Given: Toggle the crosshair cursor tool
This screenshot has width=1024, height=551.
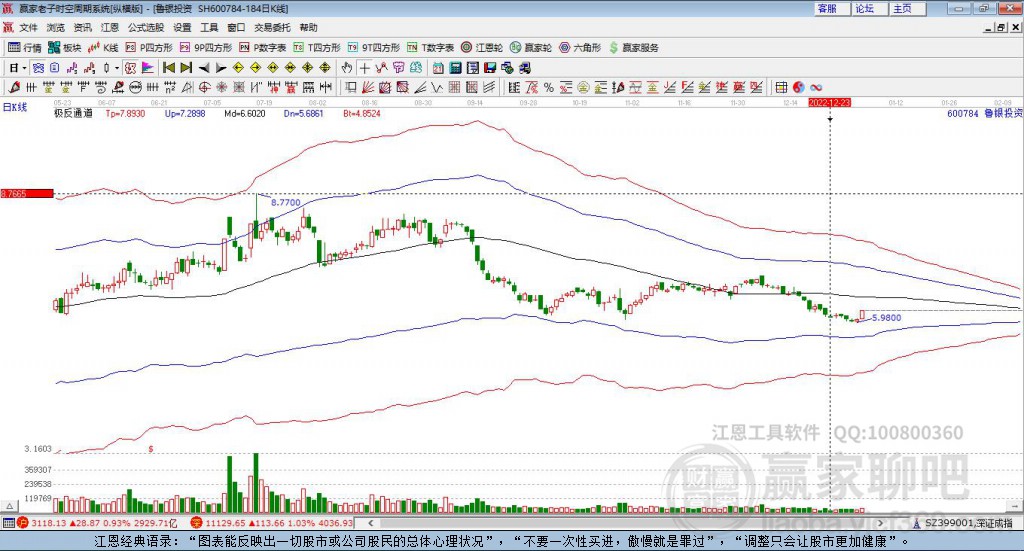Looking at the screenshot, I should [364, 68].
